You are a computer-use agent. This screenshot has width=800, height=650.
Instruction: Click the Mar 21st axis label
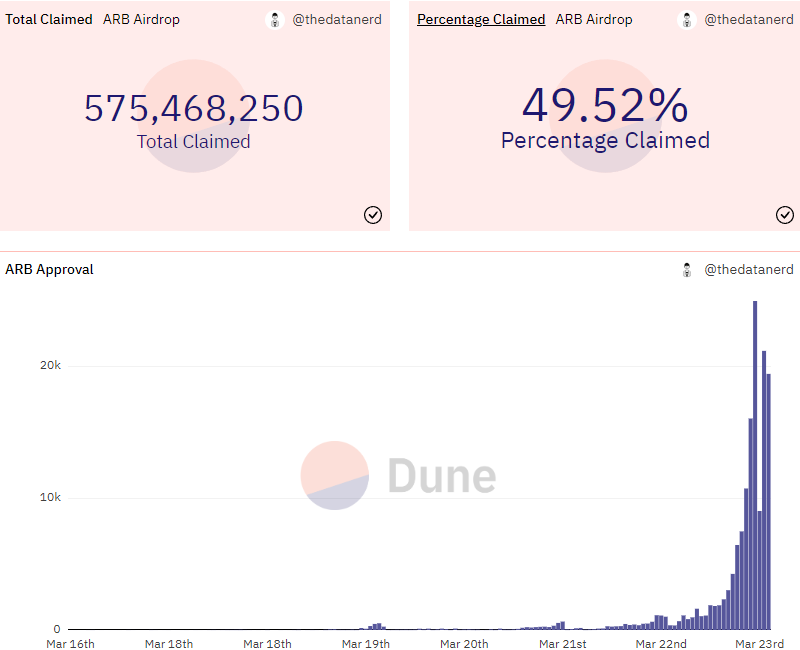pyautogui.click(x=563, y=644)
